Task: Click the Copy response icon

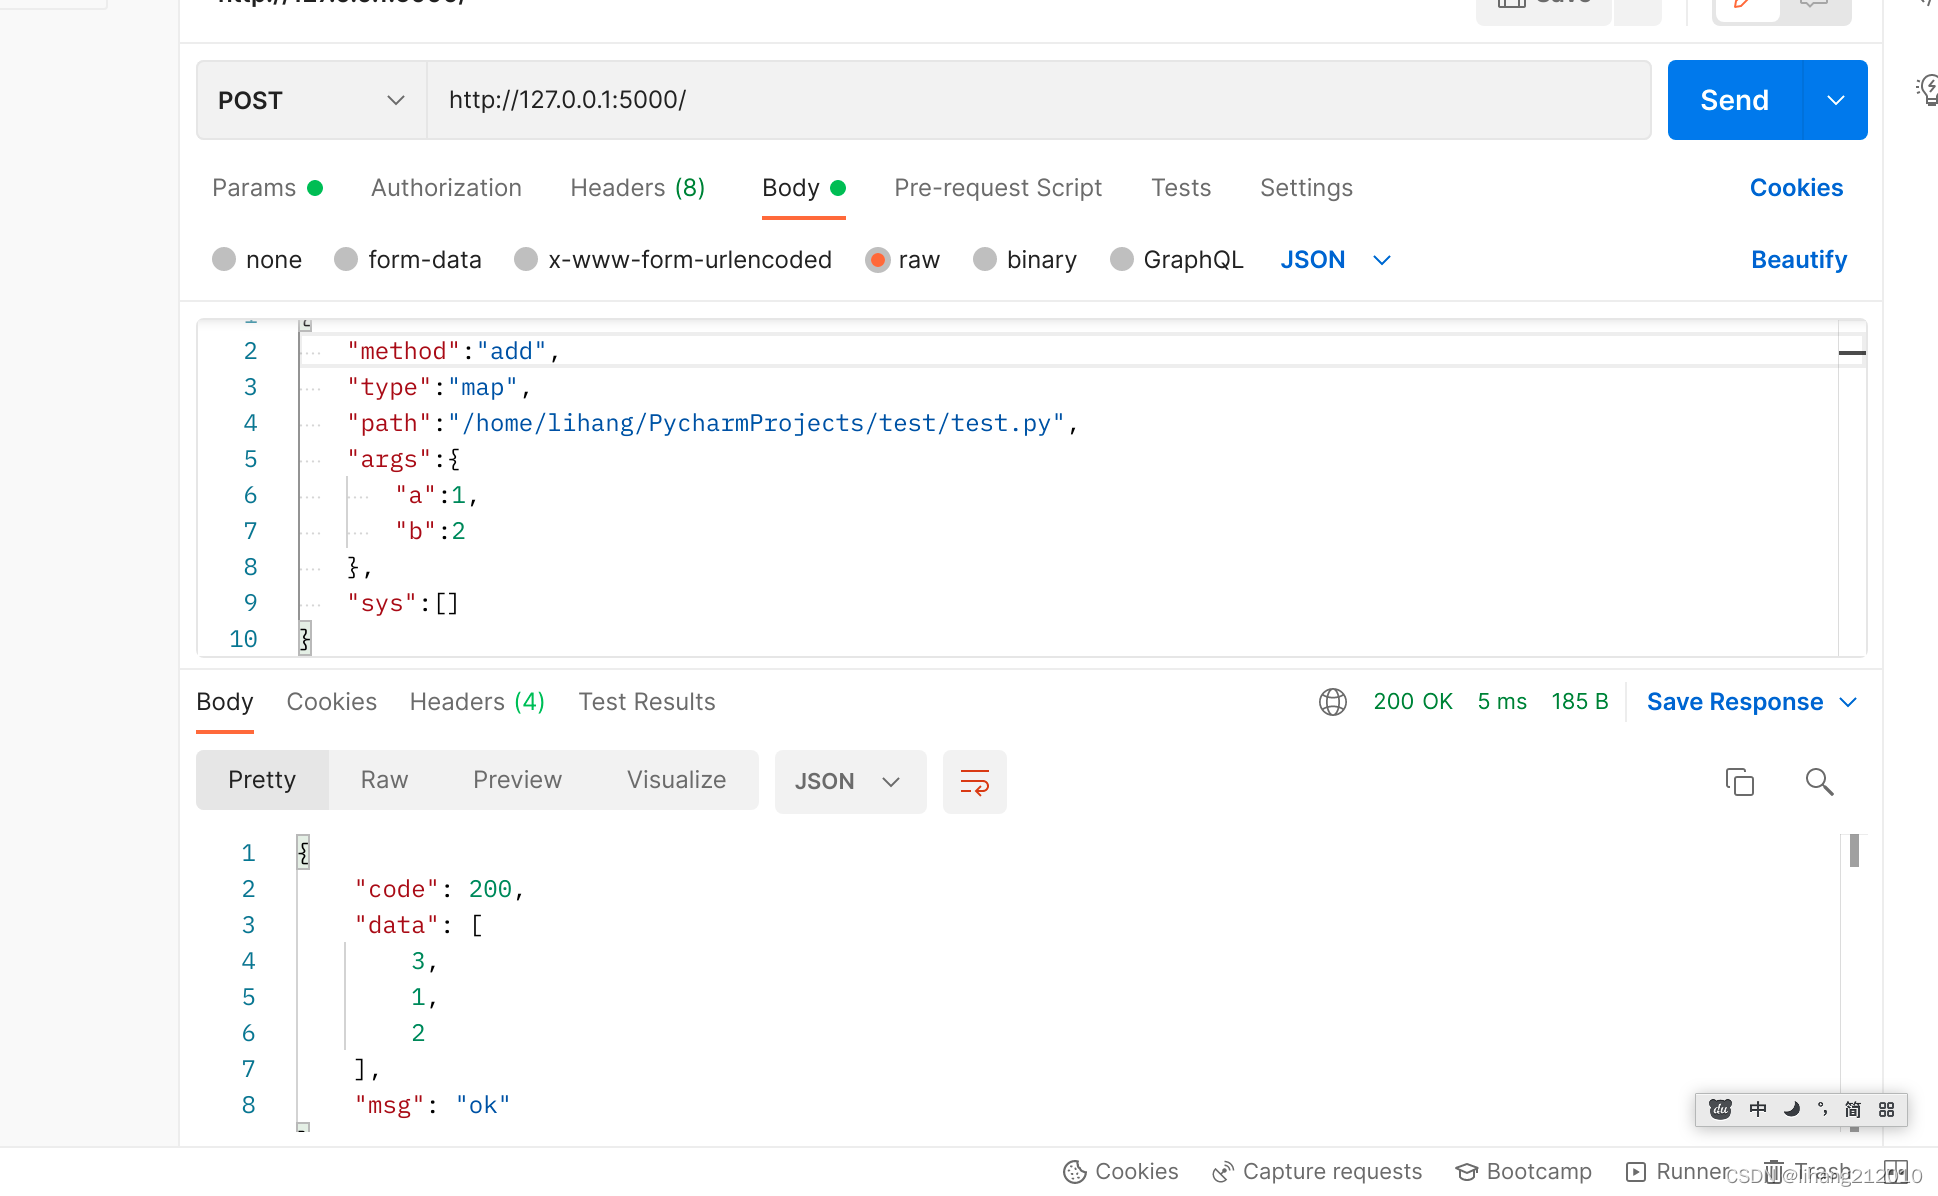Action: coord(1740,781)
